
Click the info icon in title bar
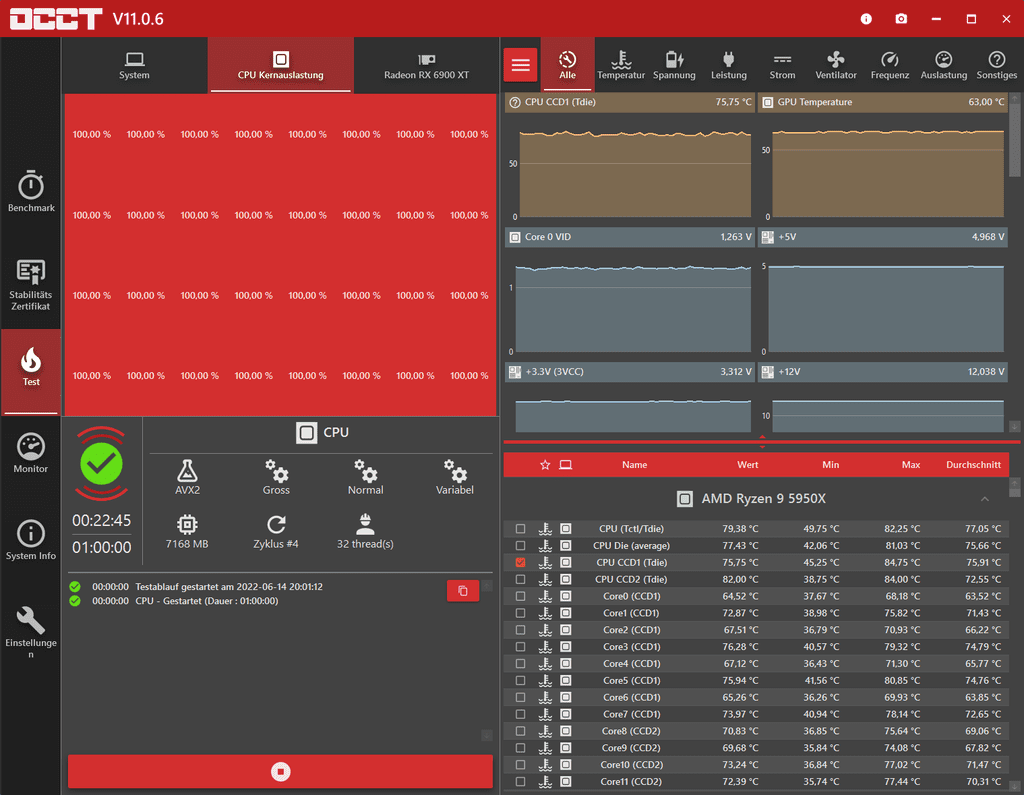coord(866,19)
